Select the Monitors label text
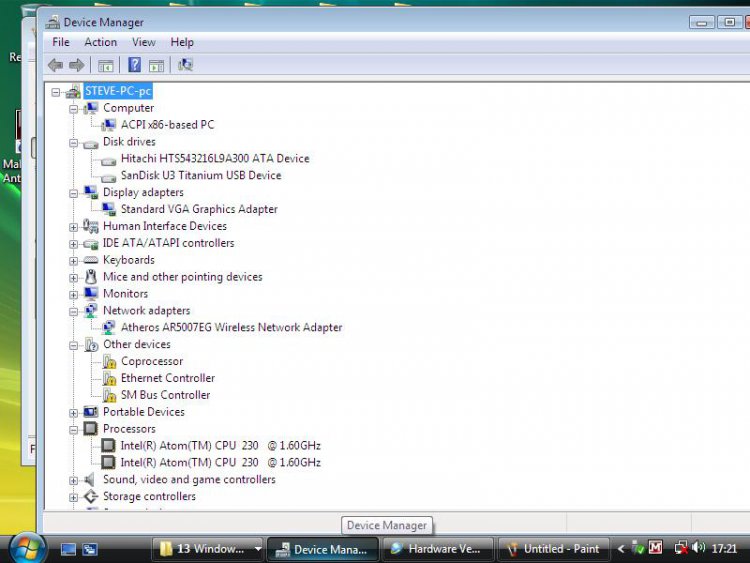Screen dimensions: 750x563 pyautogui.click(x=125, y=294)
